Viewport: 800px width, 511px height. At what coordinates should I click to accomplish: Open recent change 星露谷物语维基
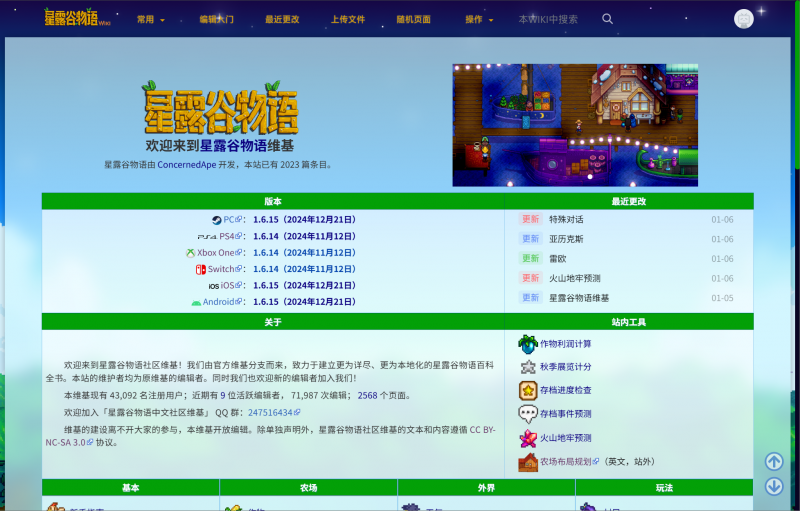[x=579, y=298]
